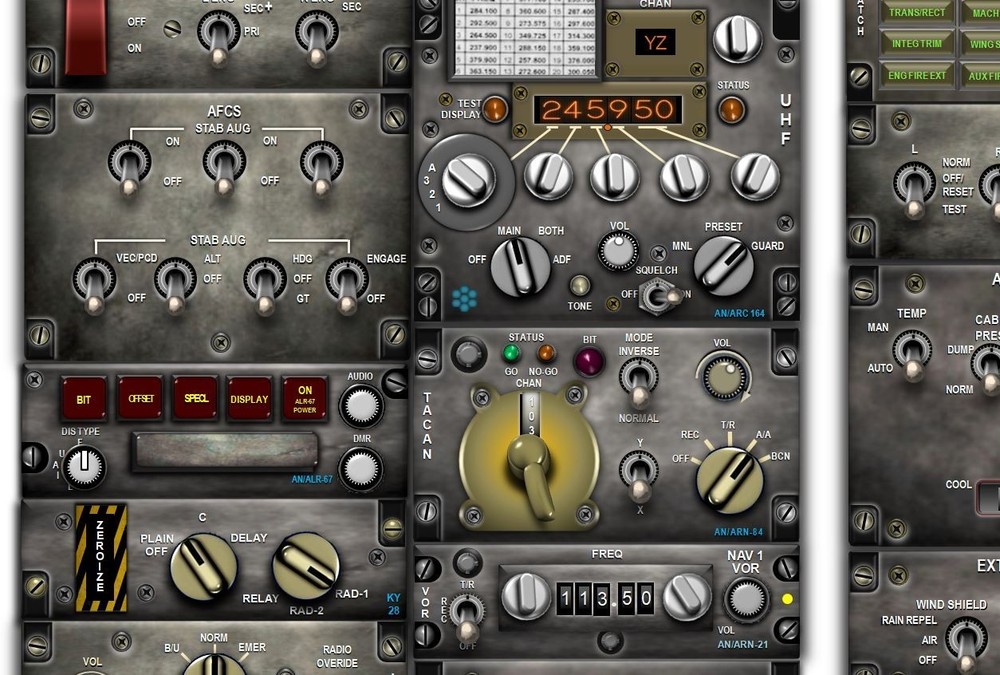Click the orange TACAN NO-GO lamp
The height and width of the screenshot is (675, 1000).
(x=546, y=352)
